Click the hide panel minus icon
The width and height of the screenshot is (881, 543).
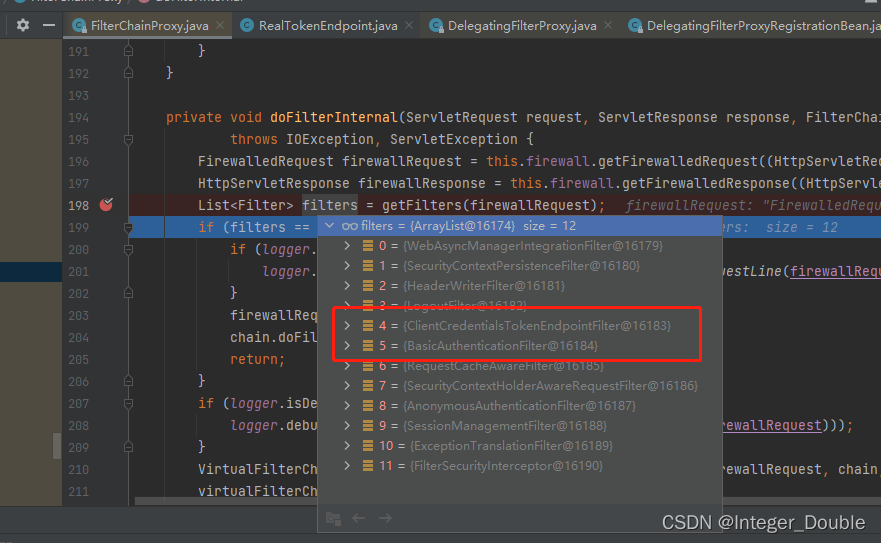tap(49, 25)
